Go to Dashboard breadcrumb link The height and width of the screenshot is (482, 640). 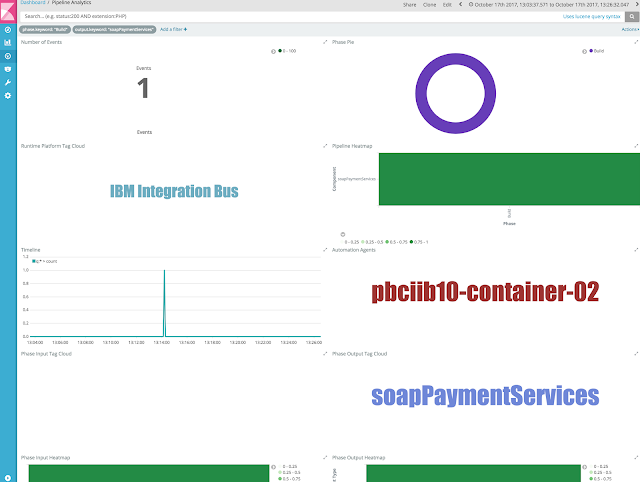[x=33, y=2]
